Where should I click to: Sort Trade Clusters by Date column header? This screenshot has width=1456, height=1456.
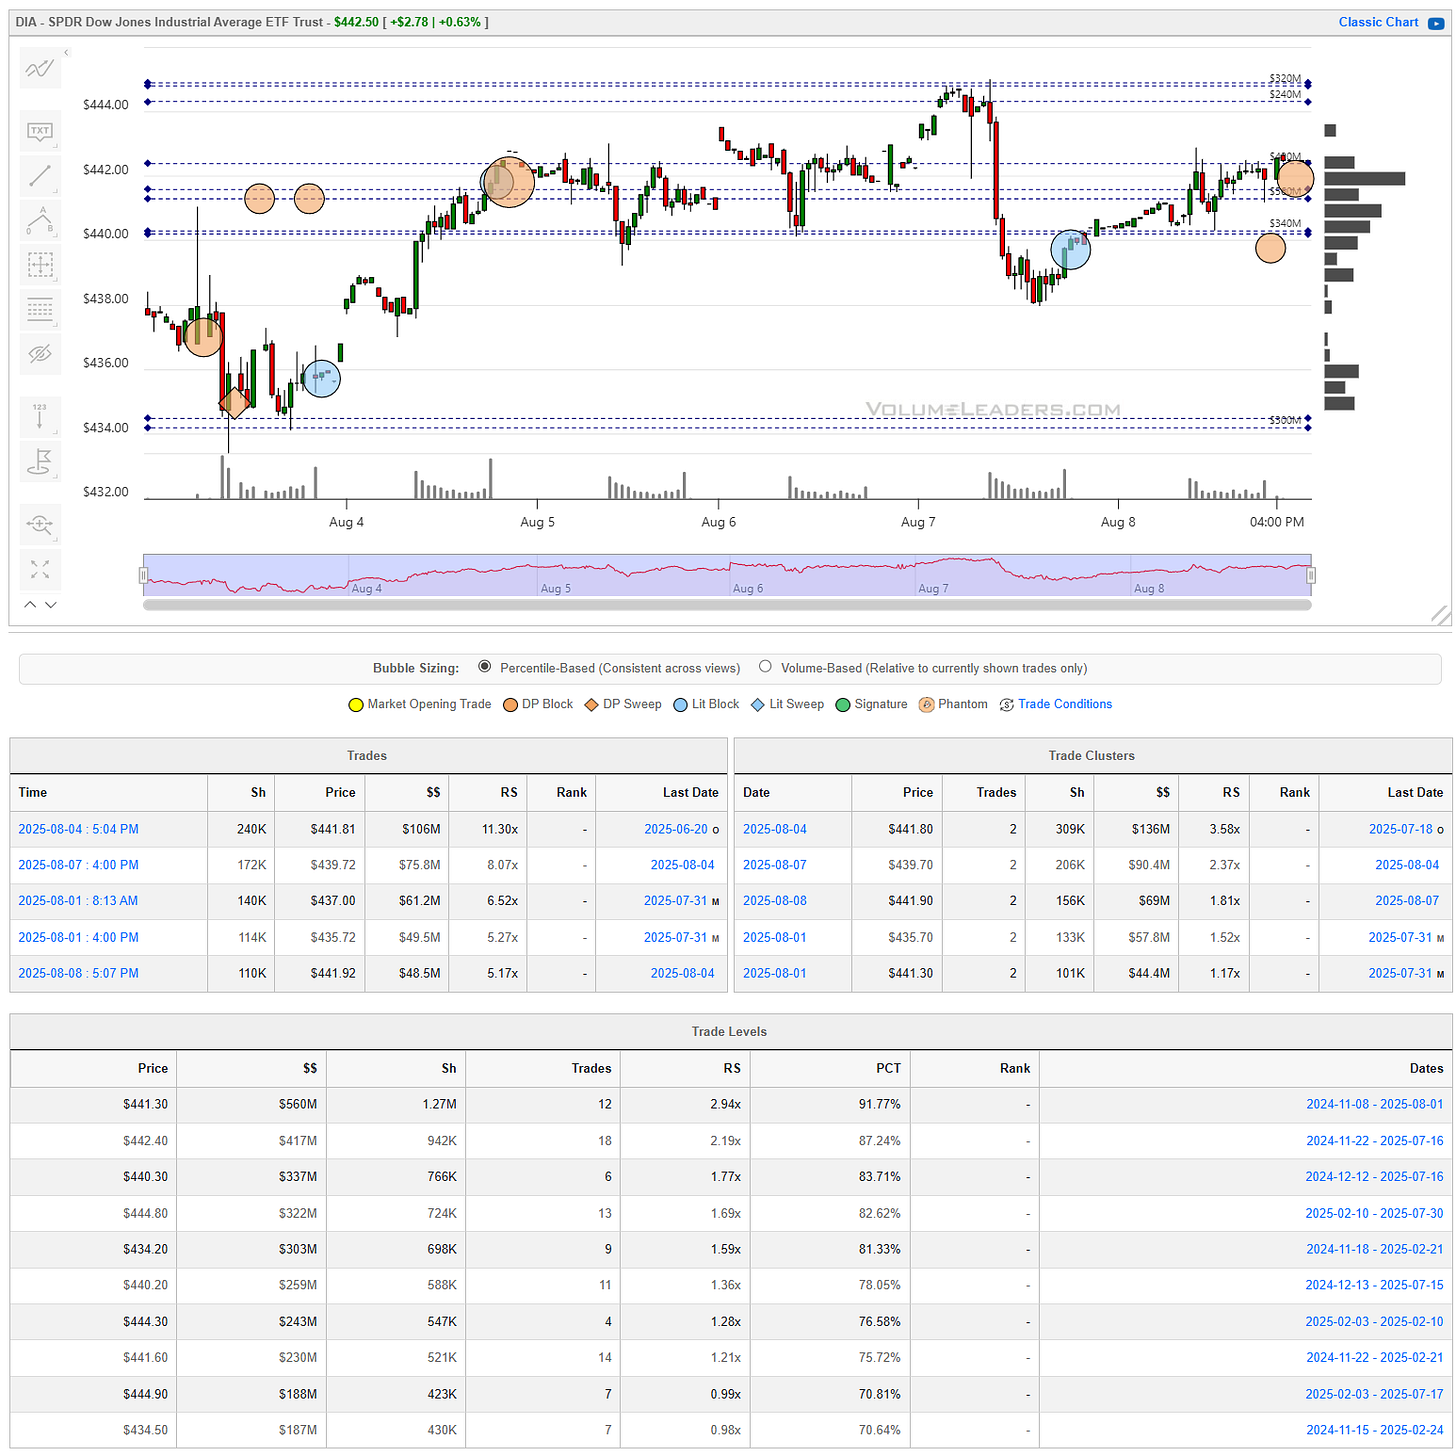click(x=792, y=793)
